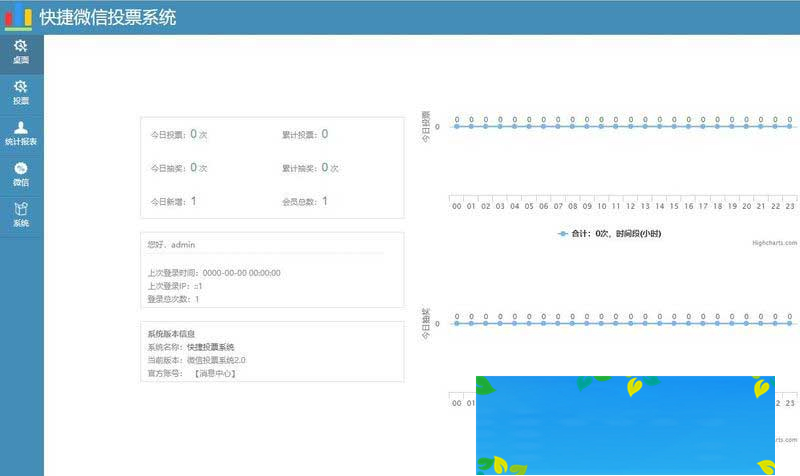
Task: Open 统计报表 statistics report person icon
Action: click(x=21, y=133)
